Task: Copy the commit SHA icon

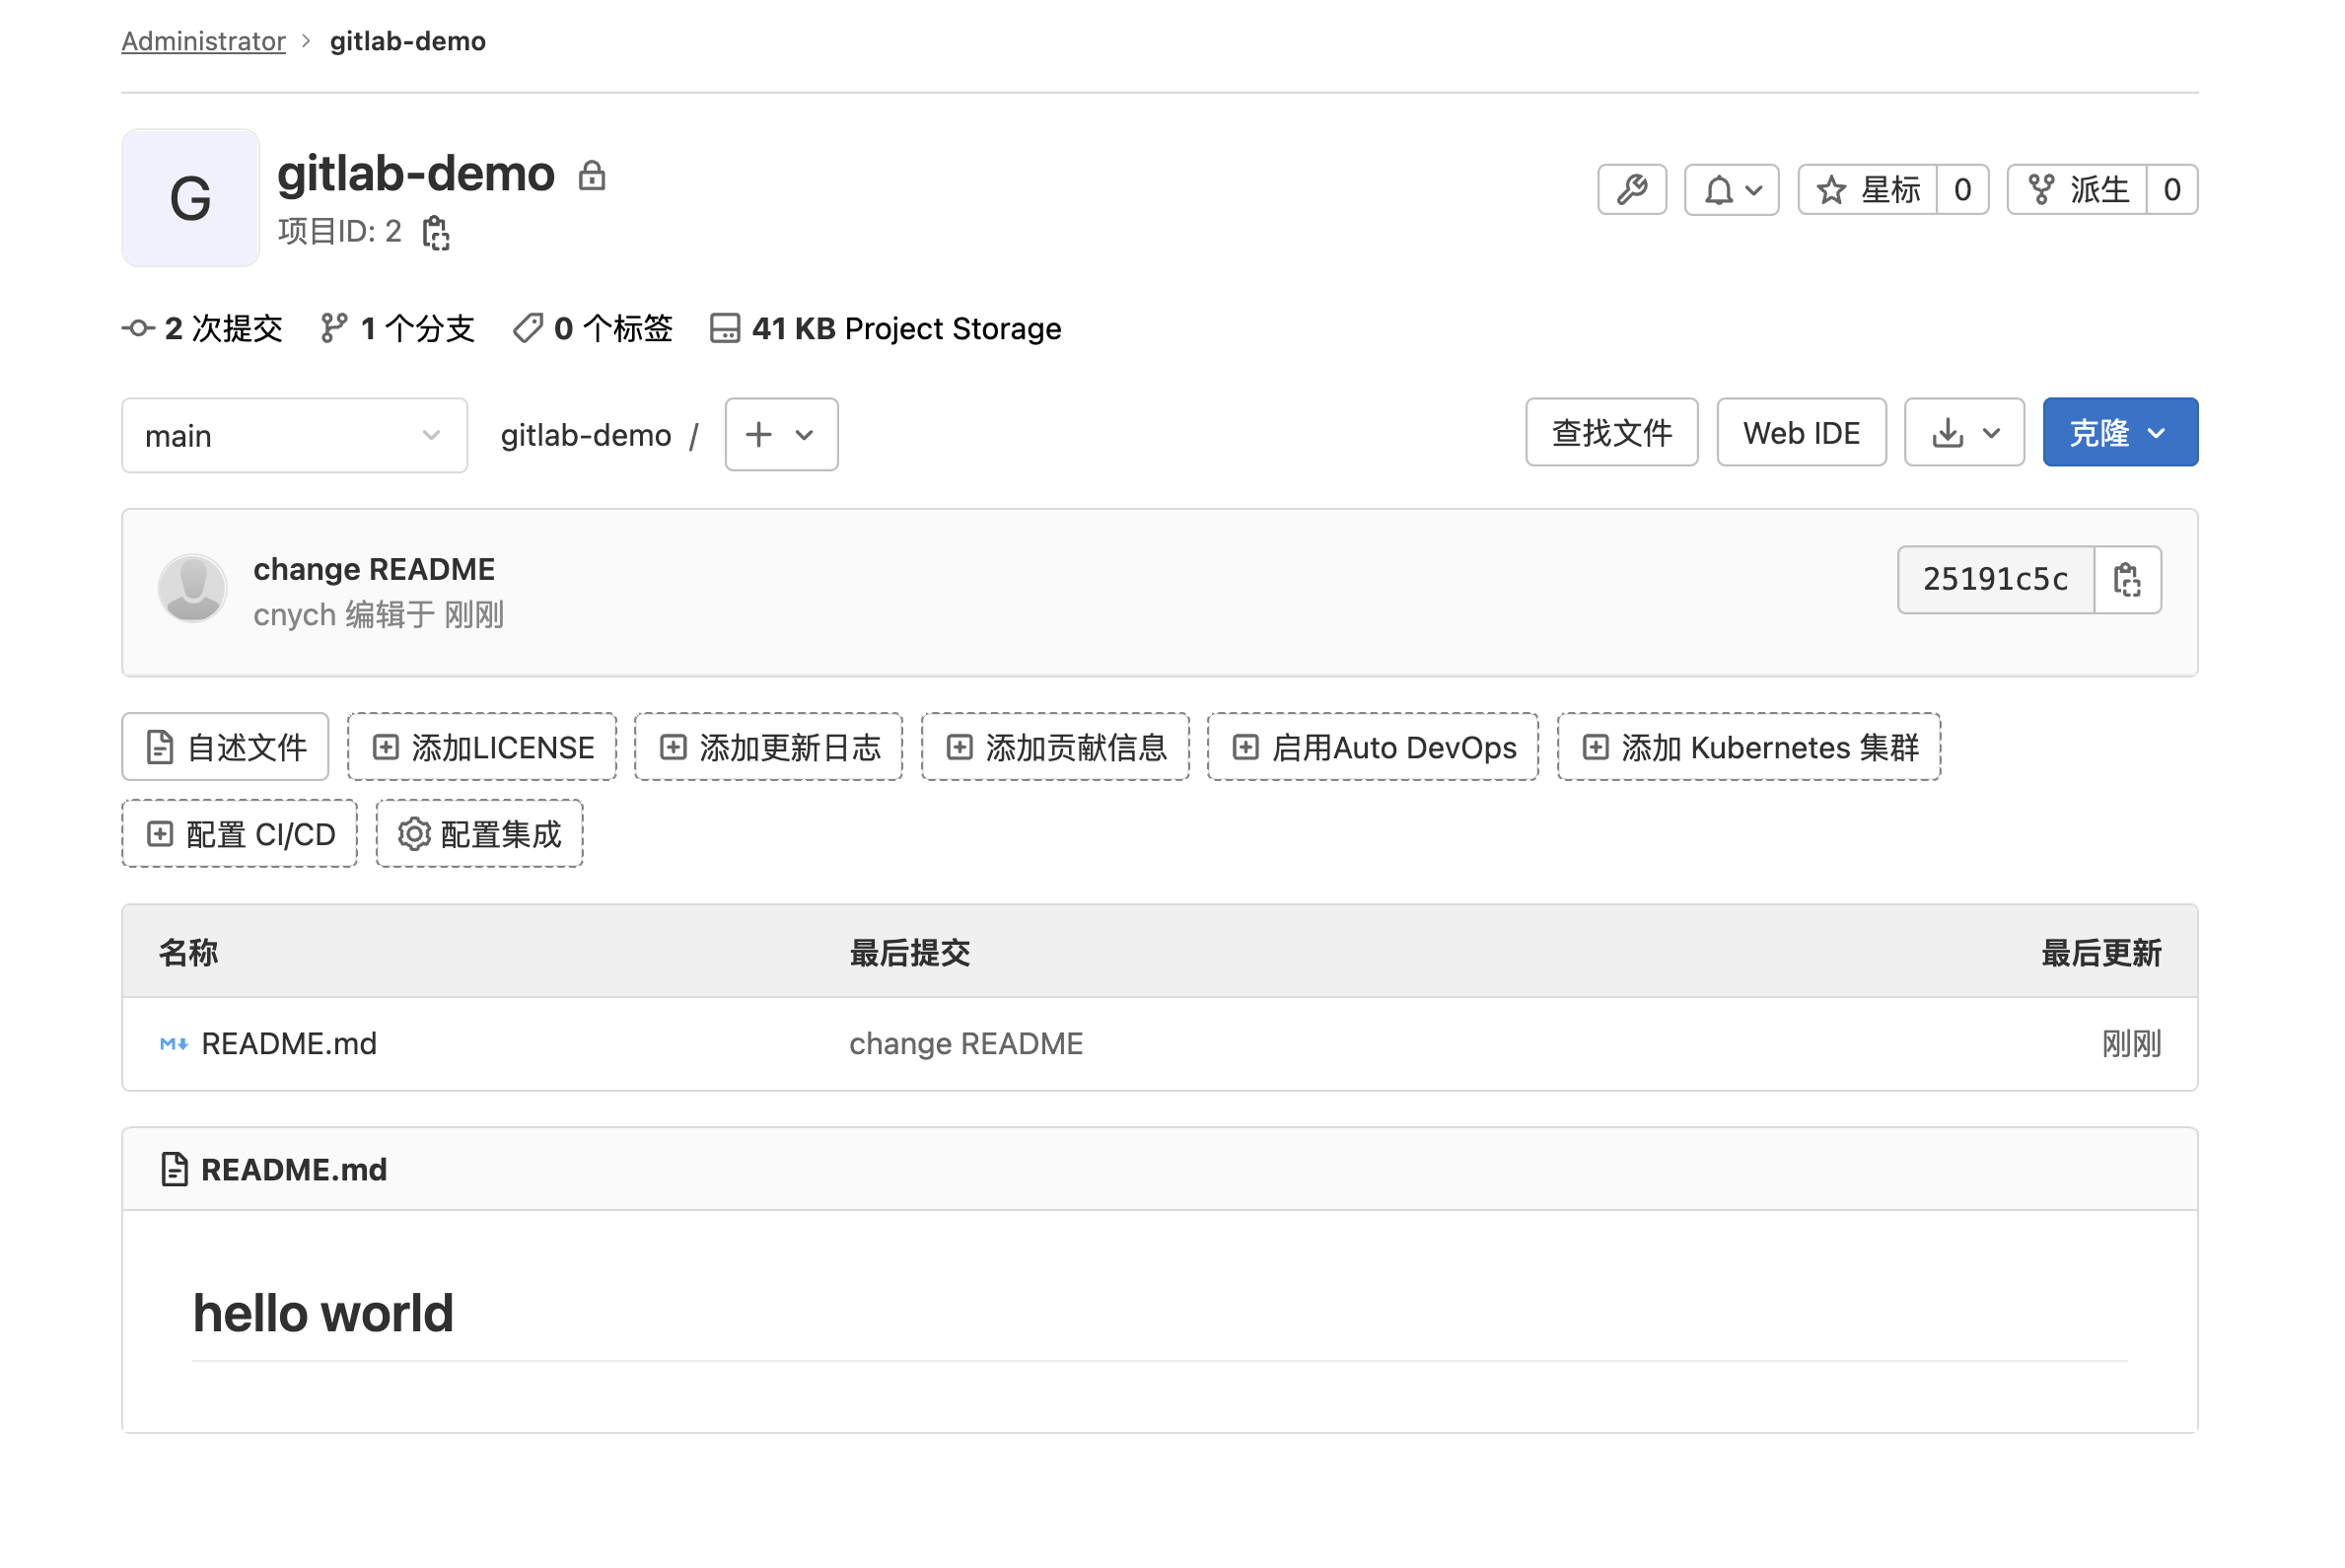Action: [2127, 579]
